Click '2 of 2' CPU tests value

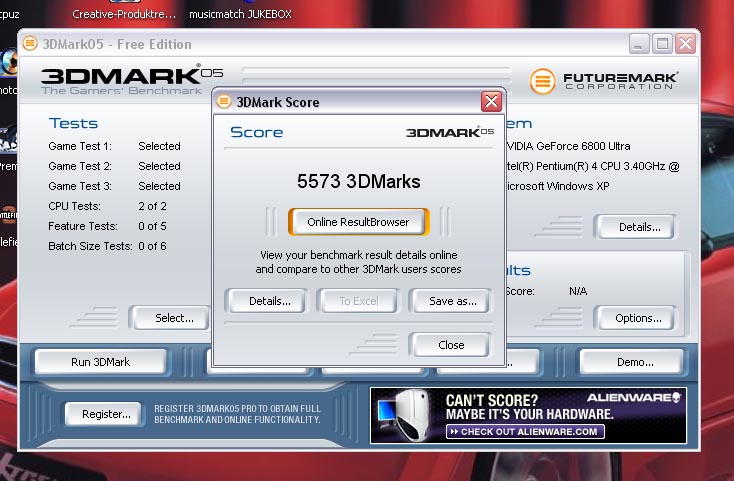pos(152,206)
